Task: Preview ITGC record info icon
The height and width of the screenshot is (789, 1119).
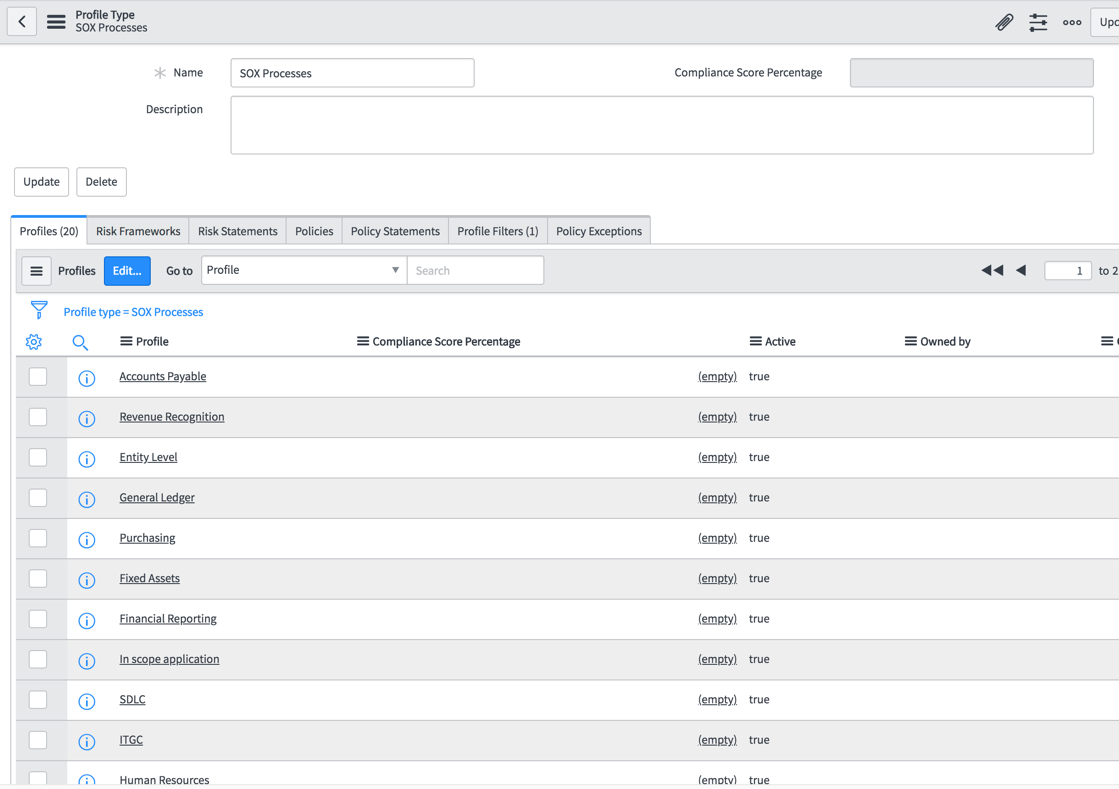Action: pyautogui.click(x=86, y=742)
